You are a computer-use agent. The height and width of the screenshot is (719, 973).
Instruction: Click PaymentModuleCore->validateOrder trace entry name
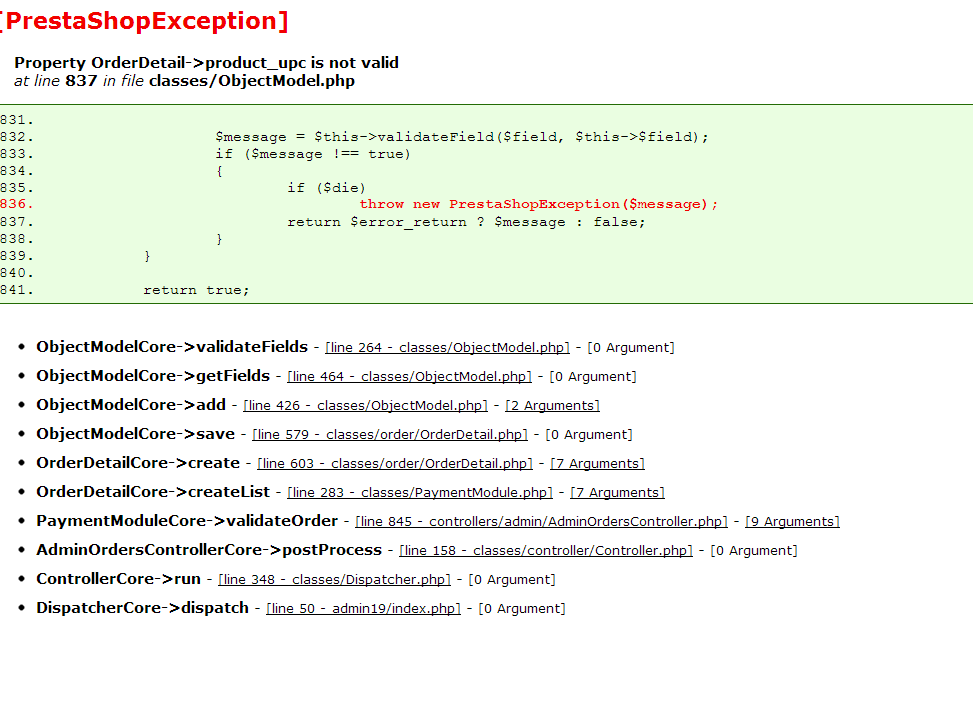pos(187,520)
